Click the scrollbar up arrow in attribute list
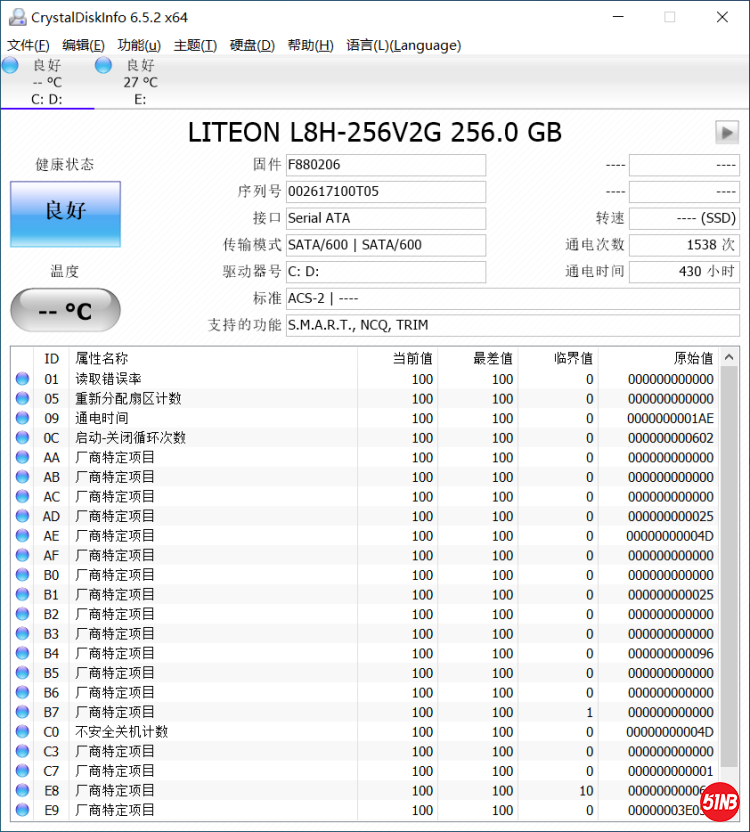Image resolution: width=750 pixels, height=832 pixels. (730, 358)
